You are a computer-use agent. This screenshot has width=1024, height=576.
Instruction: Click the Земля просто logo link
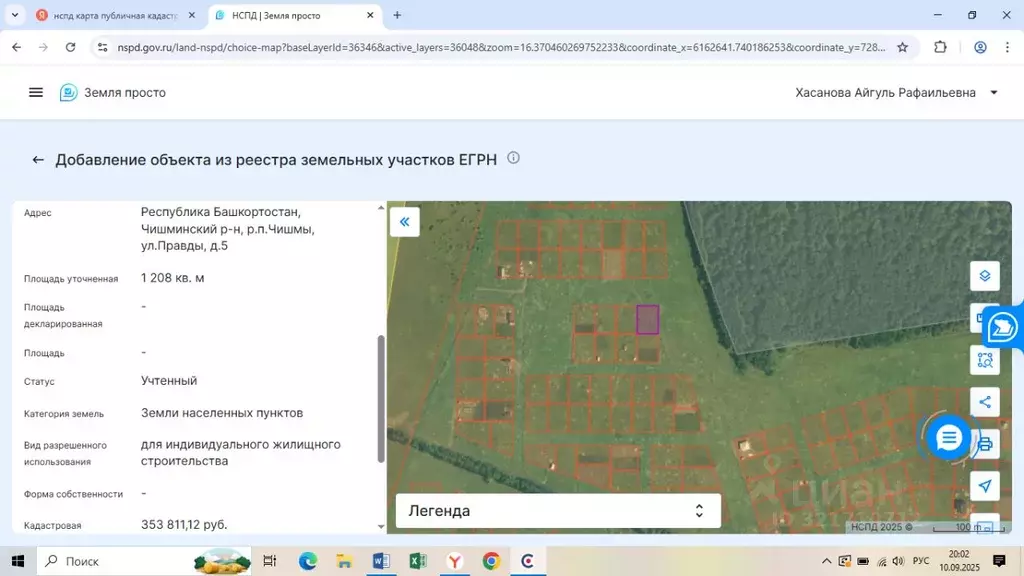[x=113, y=92]
